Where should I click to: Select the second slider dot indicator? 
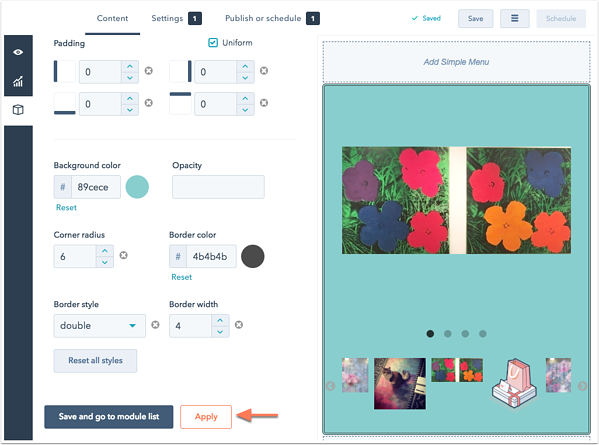pyautogui.click(x=448, y=334)
